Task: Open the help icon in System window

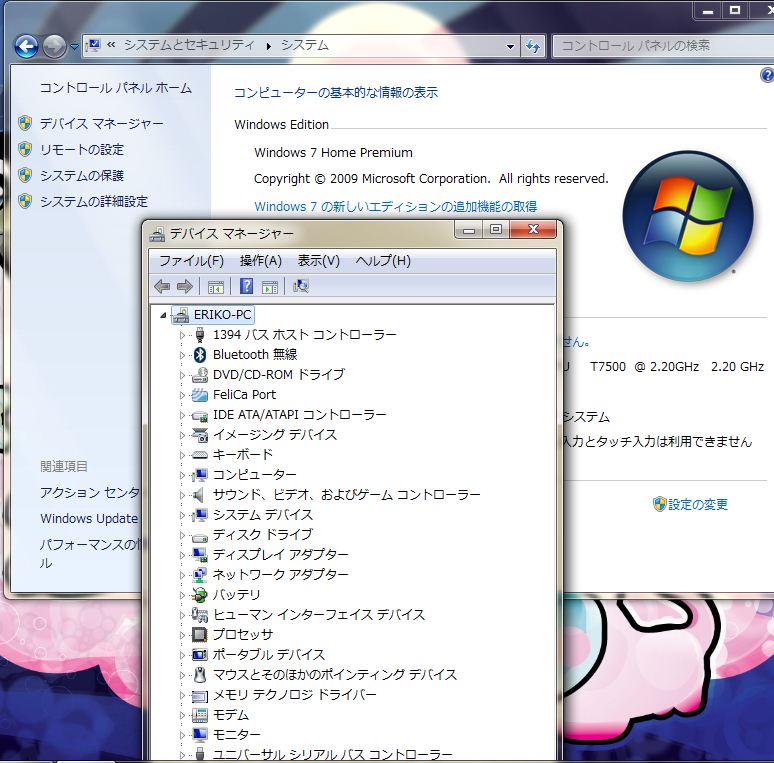Action: click(767, 75)
